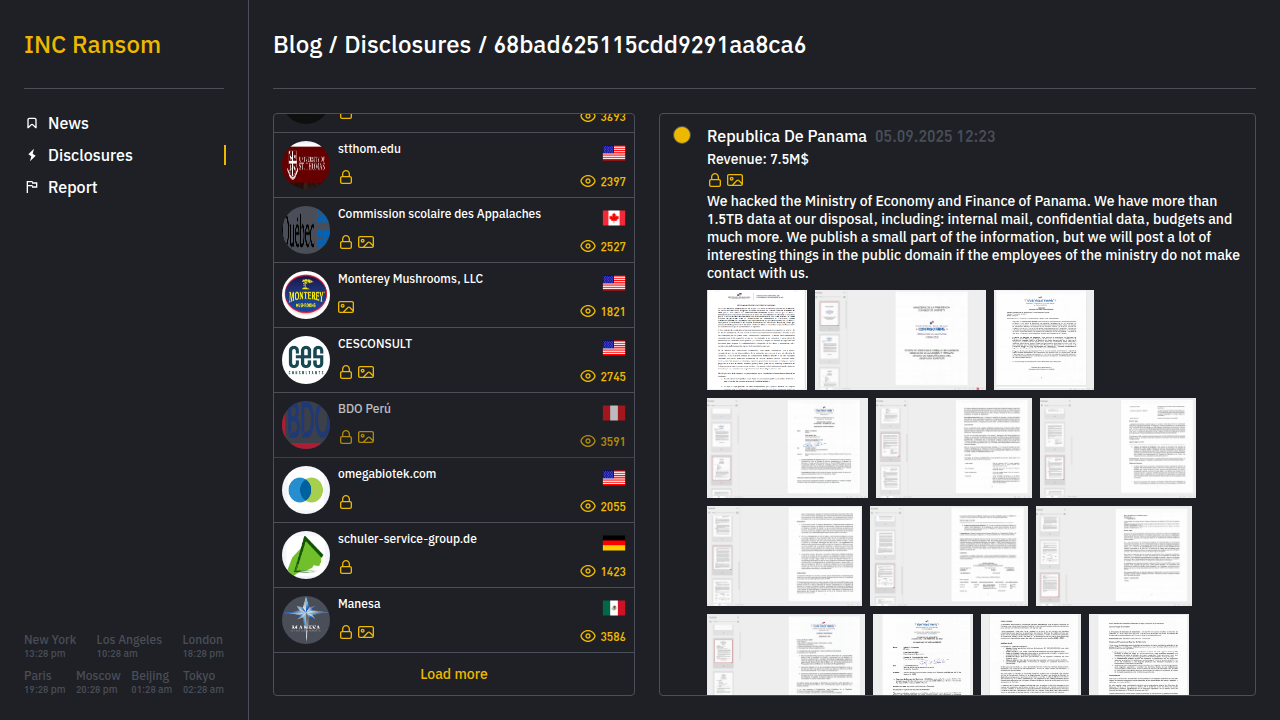Click the Tokyo clock label
1280x720 pixels.
pos(199,676)
